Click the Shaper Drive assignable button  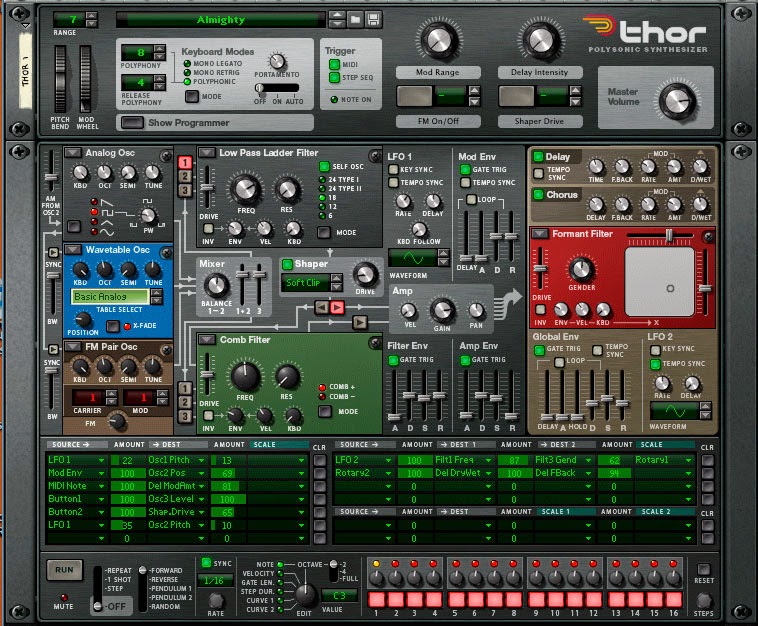coord(516,96)
